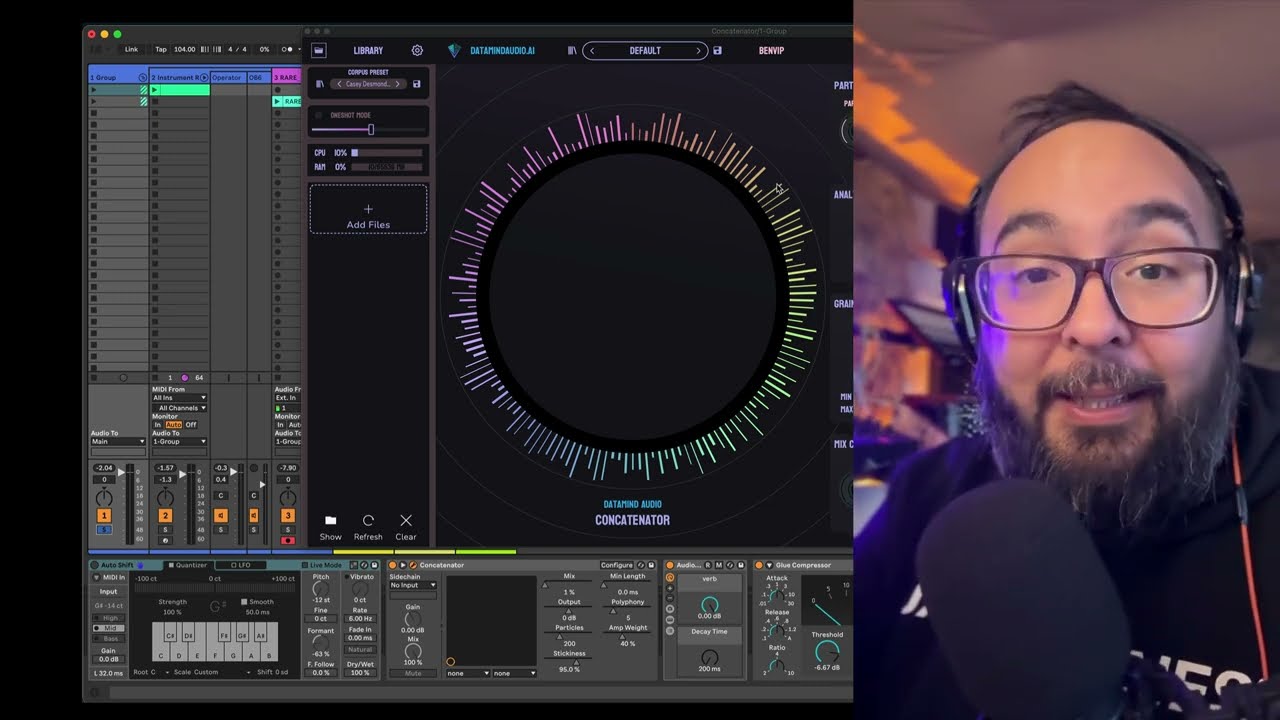
Task: Solo track 1 Group
Action: click(104, 529)
